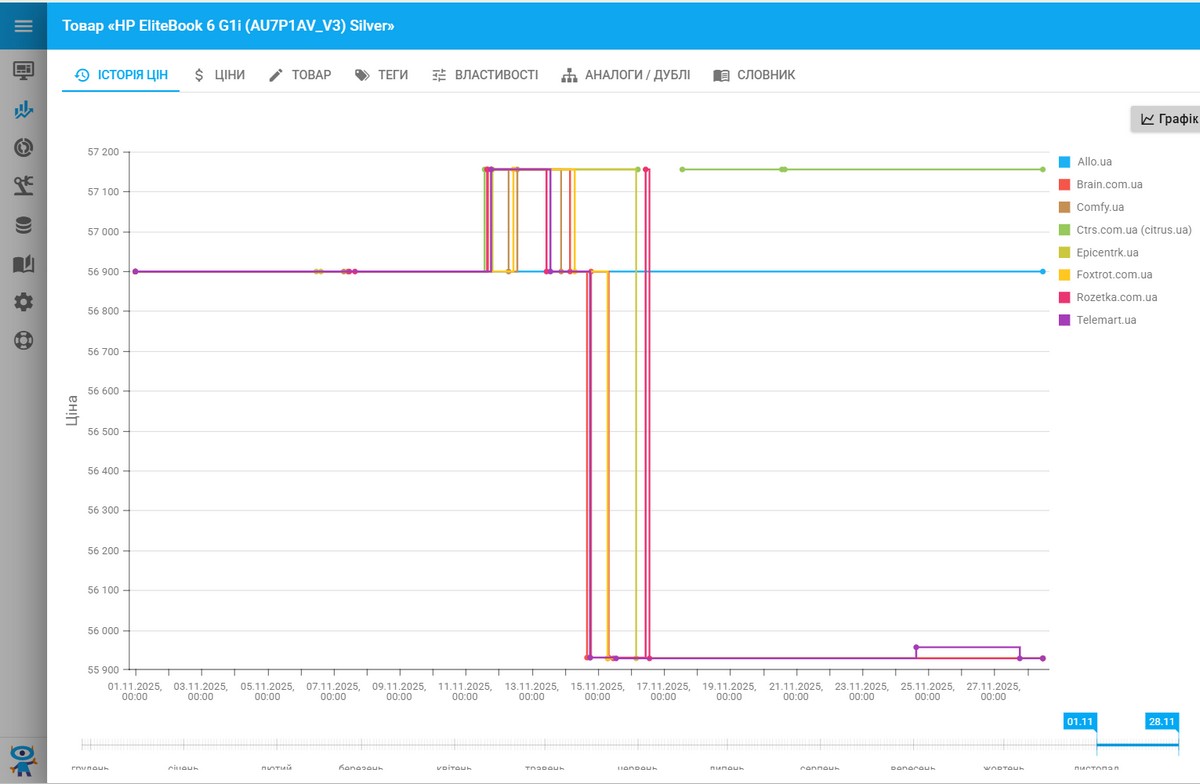Open the hamburger navigation menu

tap(23, 26)
